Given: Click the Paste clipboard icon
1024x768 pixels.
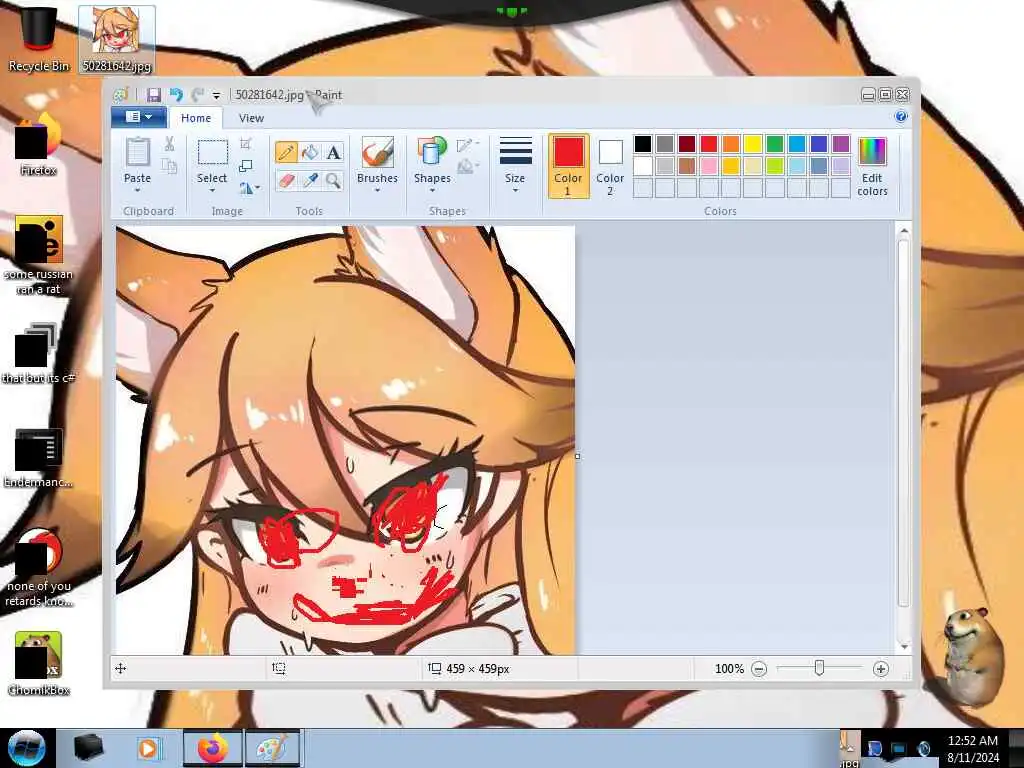Looking at the screenshot, I should point(137,153).
